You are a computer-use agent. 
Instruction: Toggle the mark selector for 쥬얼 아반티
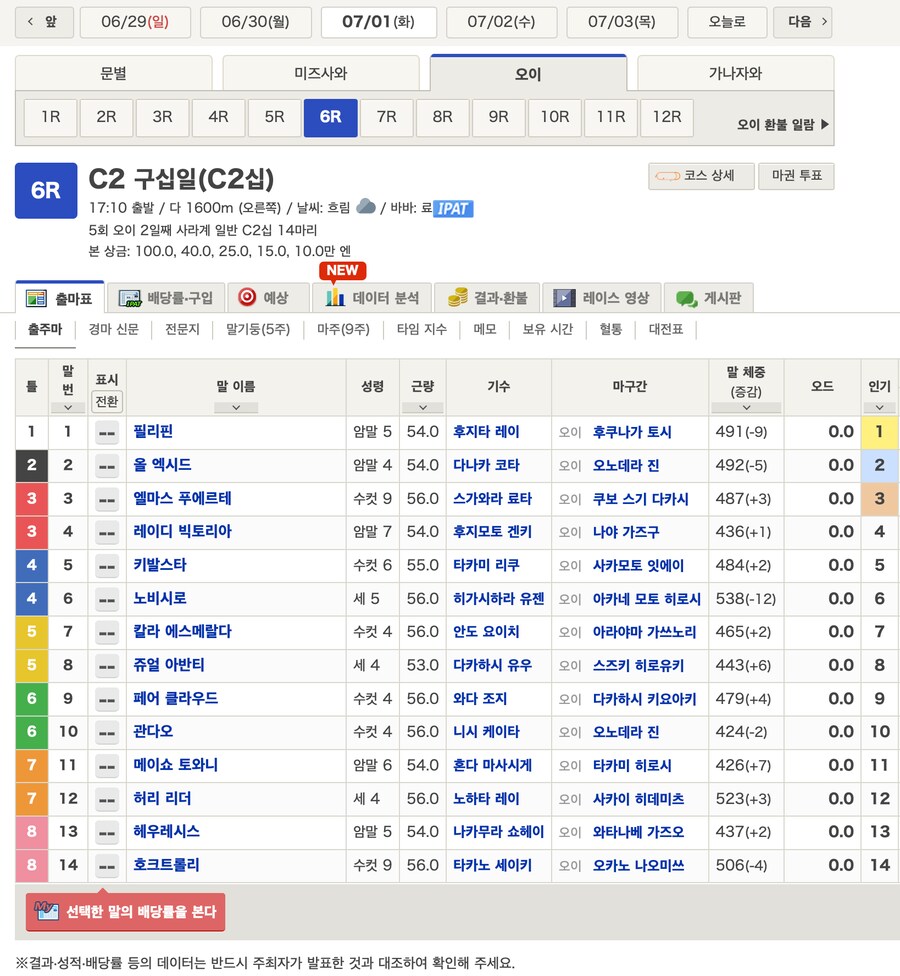[106, 666]
